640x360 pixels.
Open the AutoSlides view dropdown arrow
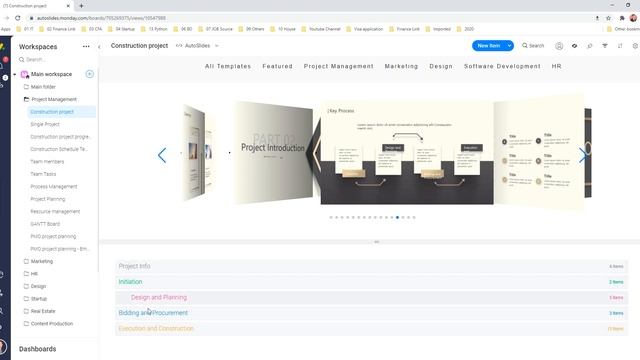[217, 46]
